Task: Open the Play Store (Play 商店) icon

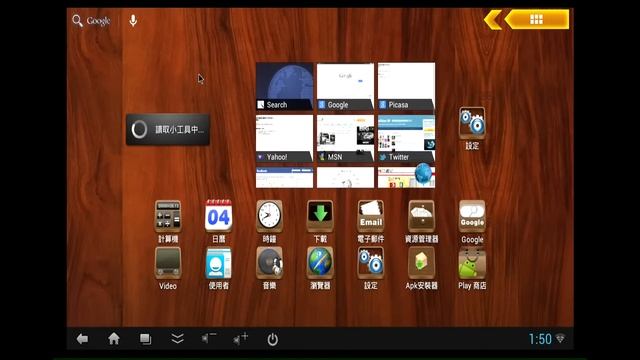Action: (x=472, y=263)
